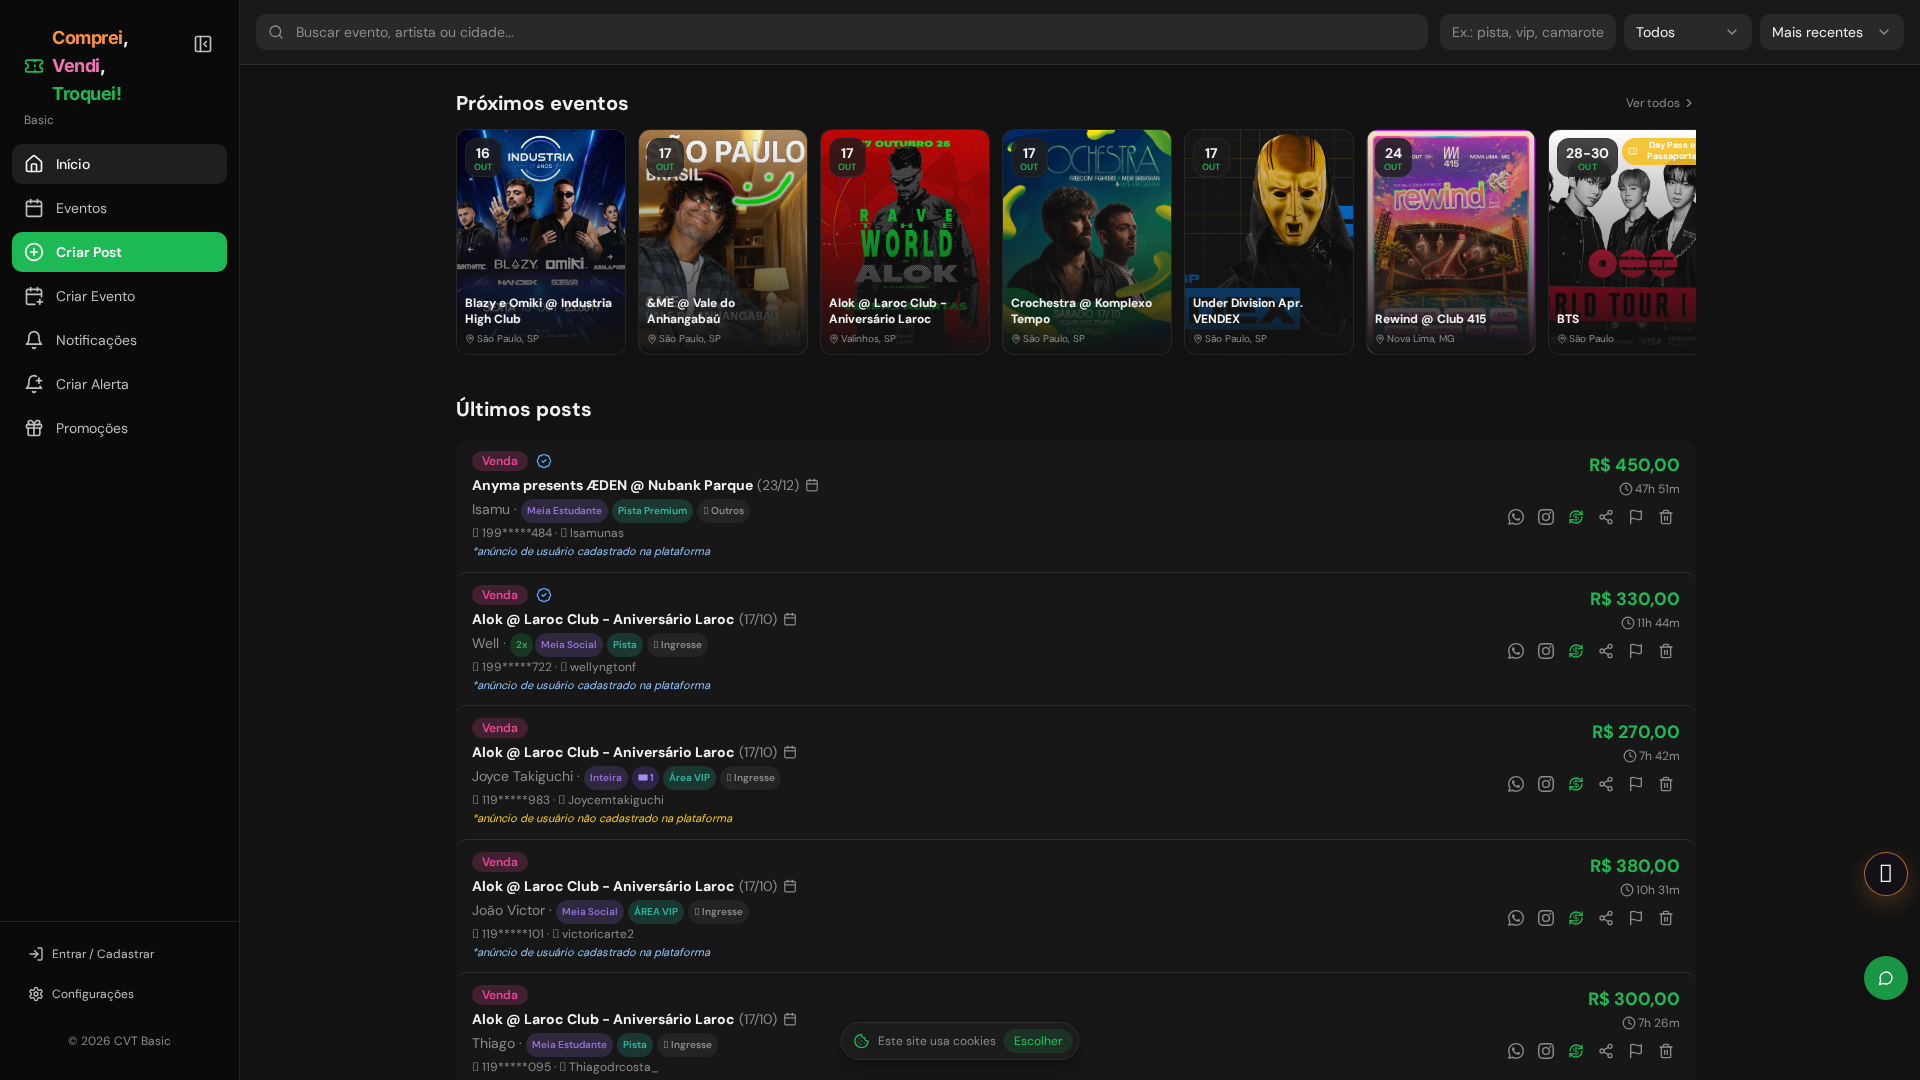Report the R$ 380,00 João Victor post
Image resolution: width=1920 pixels, height=1080 pixels.
pyautogui.click(x=1636, y=918)
